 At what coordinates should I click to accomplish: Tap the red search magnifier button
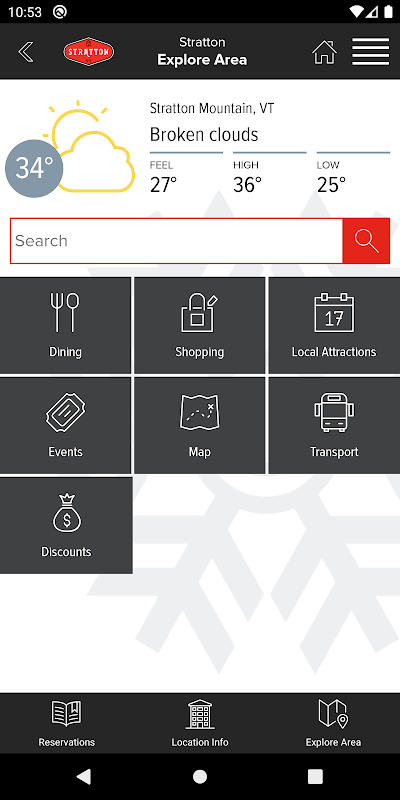coord(366,241)
